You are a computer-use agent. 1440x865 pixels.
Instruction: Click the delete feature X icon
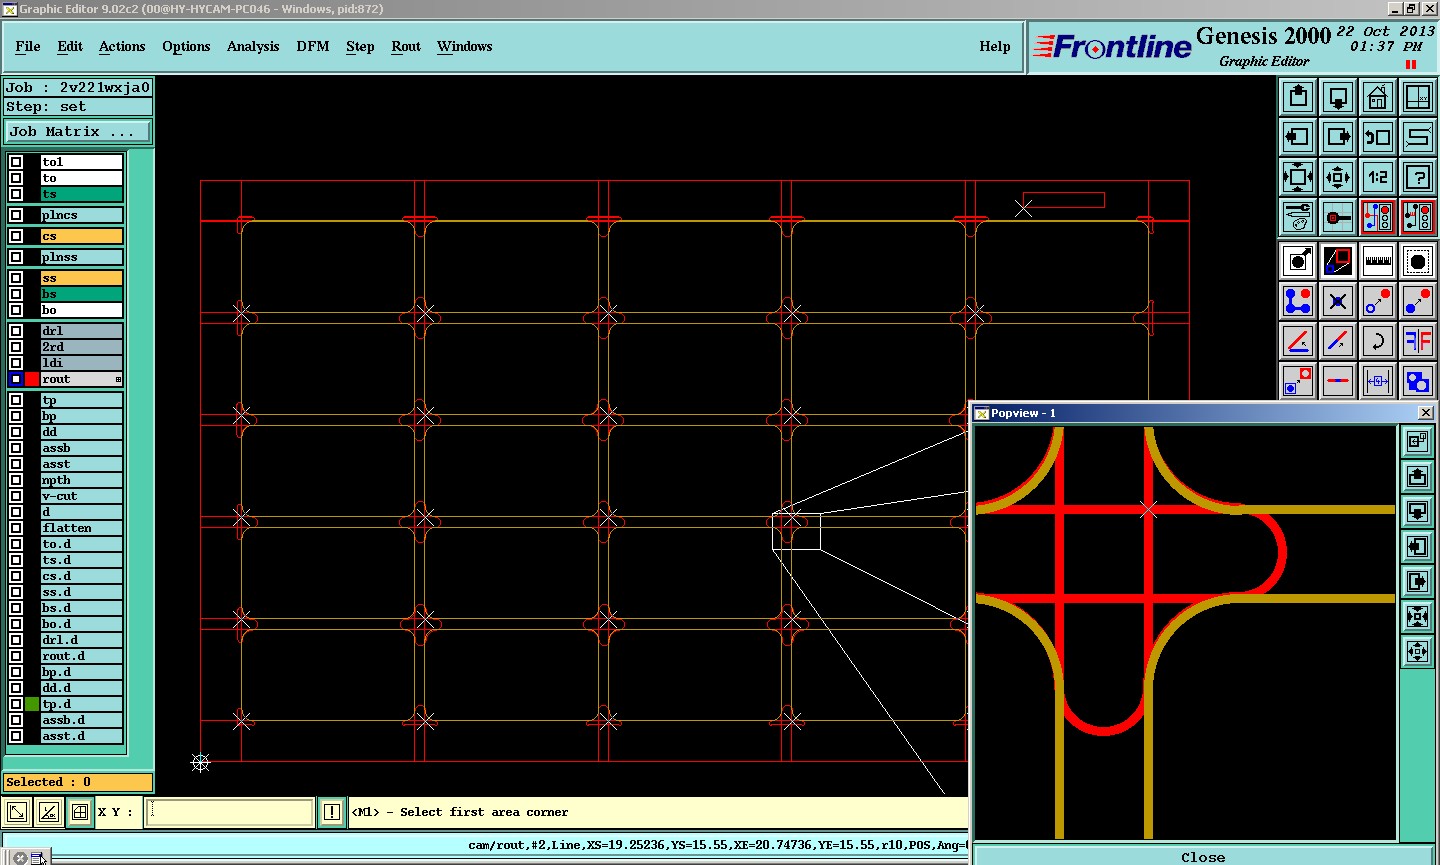(1338, 301)
